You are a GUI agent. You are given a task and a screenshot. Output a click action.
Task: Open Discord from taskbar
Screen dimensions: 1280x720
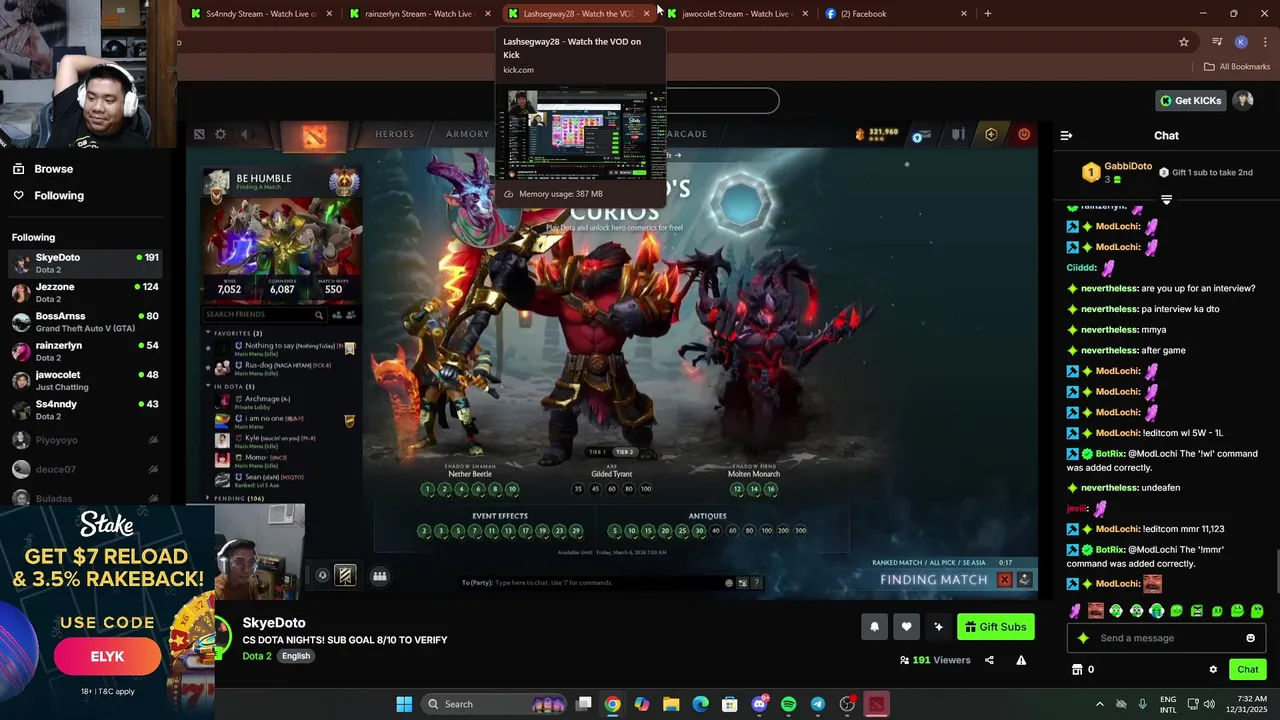(x=759, y=704)
